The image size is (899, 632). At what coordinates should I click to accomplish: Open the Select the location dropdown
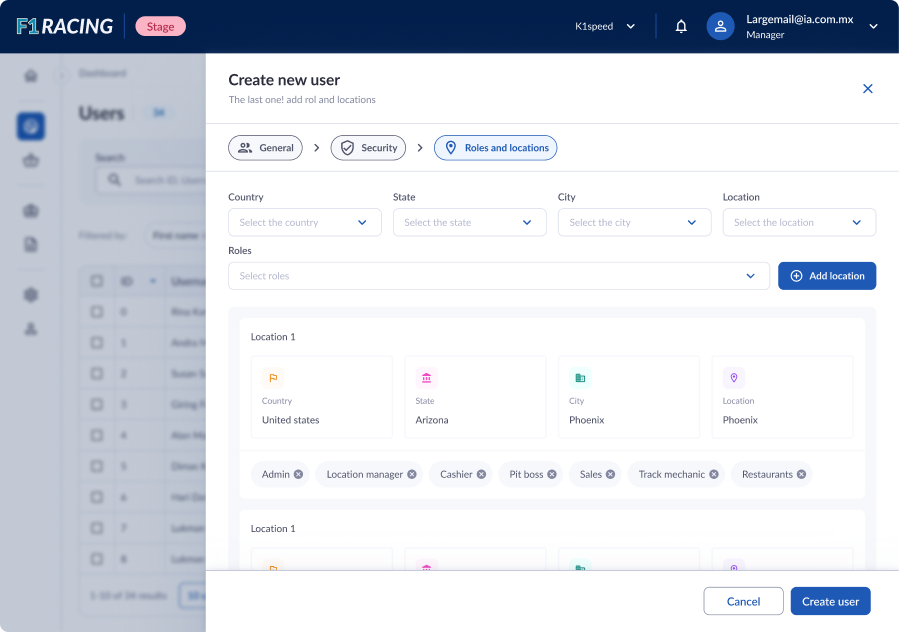(799, 223)
